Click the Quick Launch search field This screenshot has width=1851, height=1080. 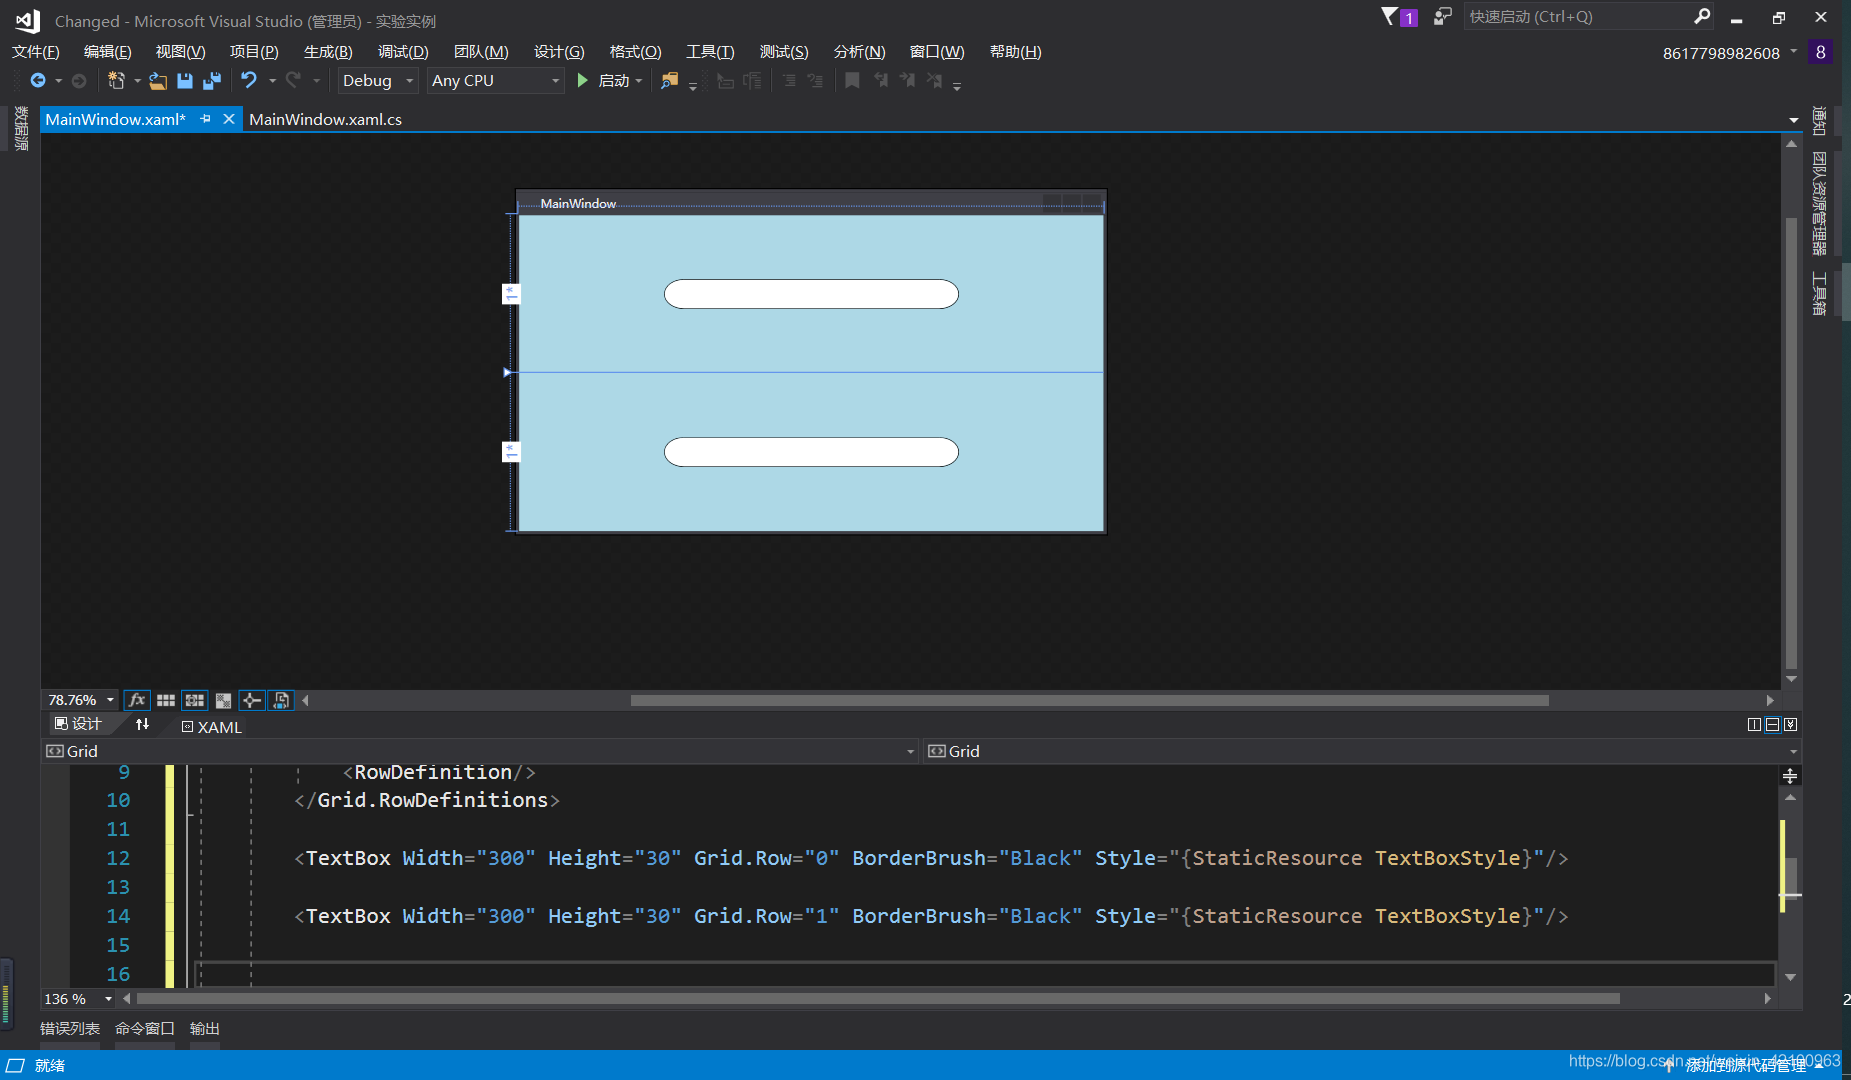[x=1579, y=16]
